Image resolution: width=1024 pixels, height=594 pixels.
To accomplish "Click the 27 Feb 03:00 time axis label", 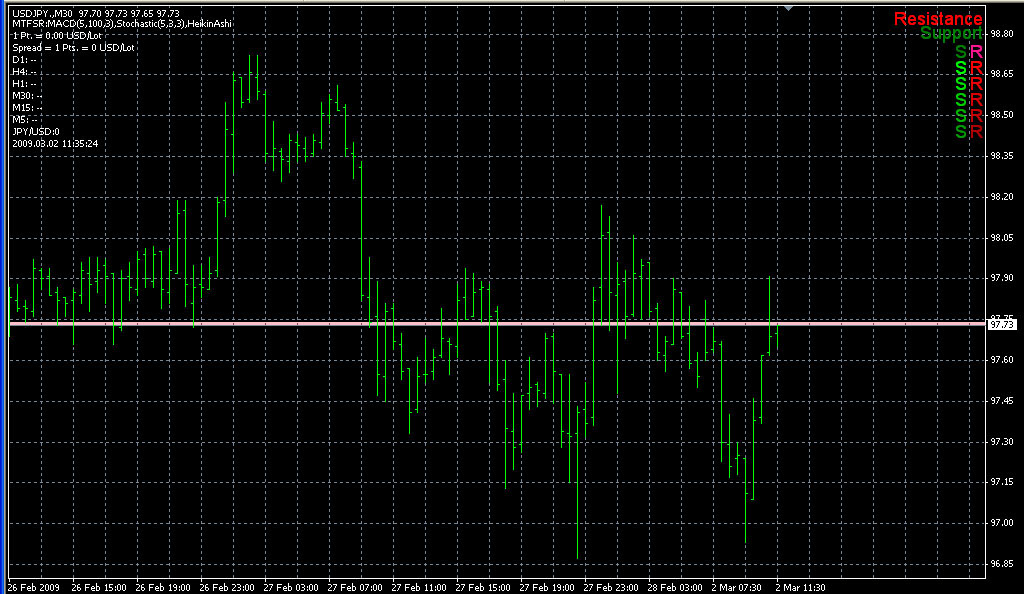I will point(292,587).
